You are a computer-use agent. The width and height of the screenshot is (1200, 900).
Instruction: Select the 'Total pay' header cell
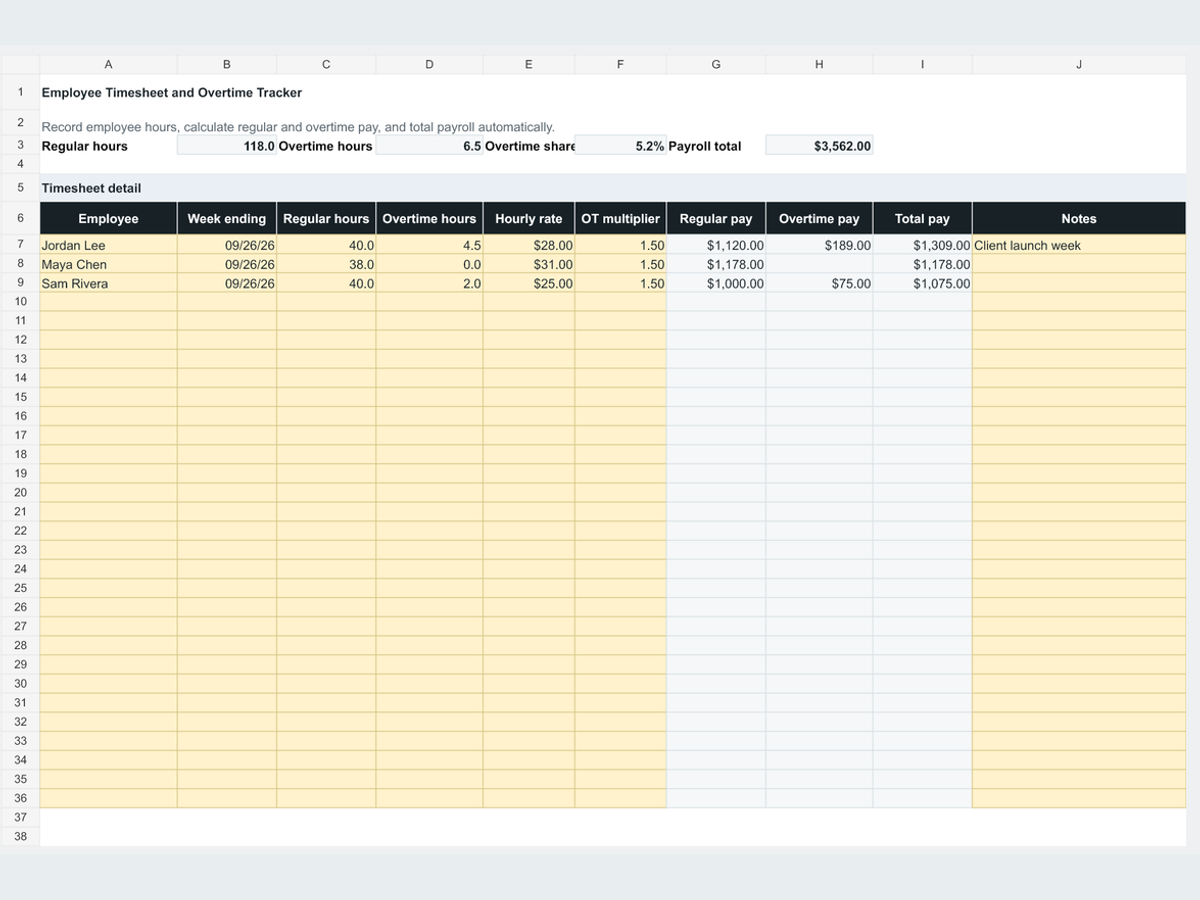[922, 219]
